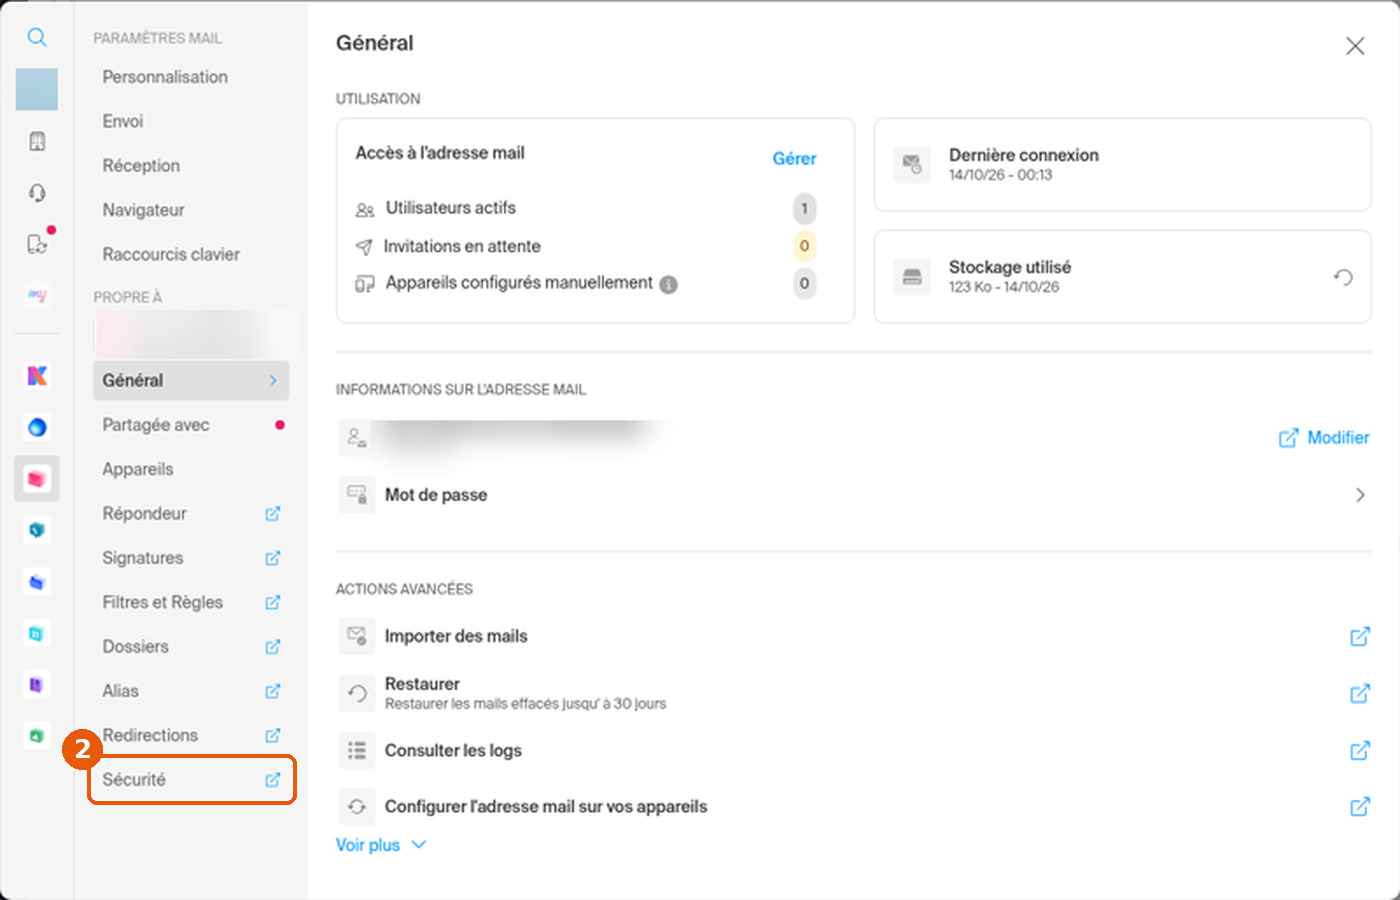Refresh the Stockage utilisé value

(x=1343, y=277)
